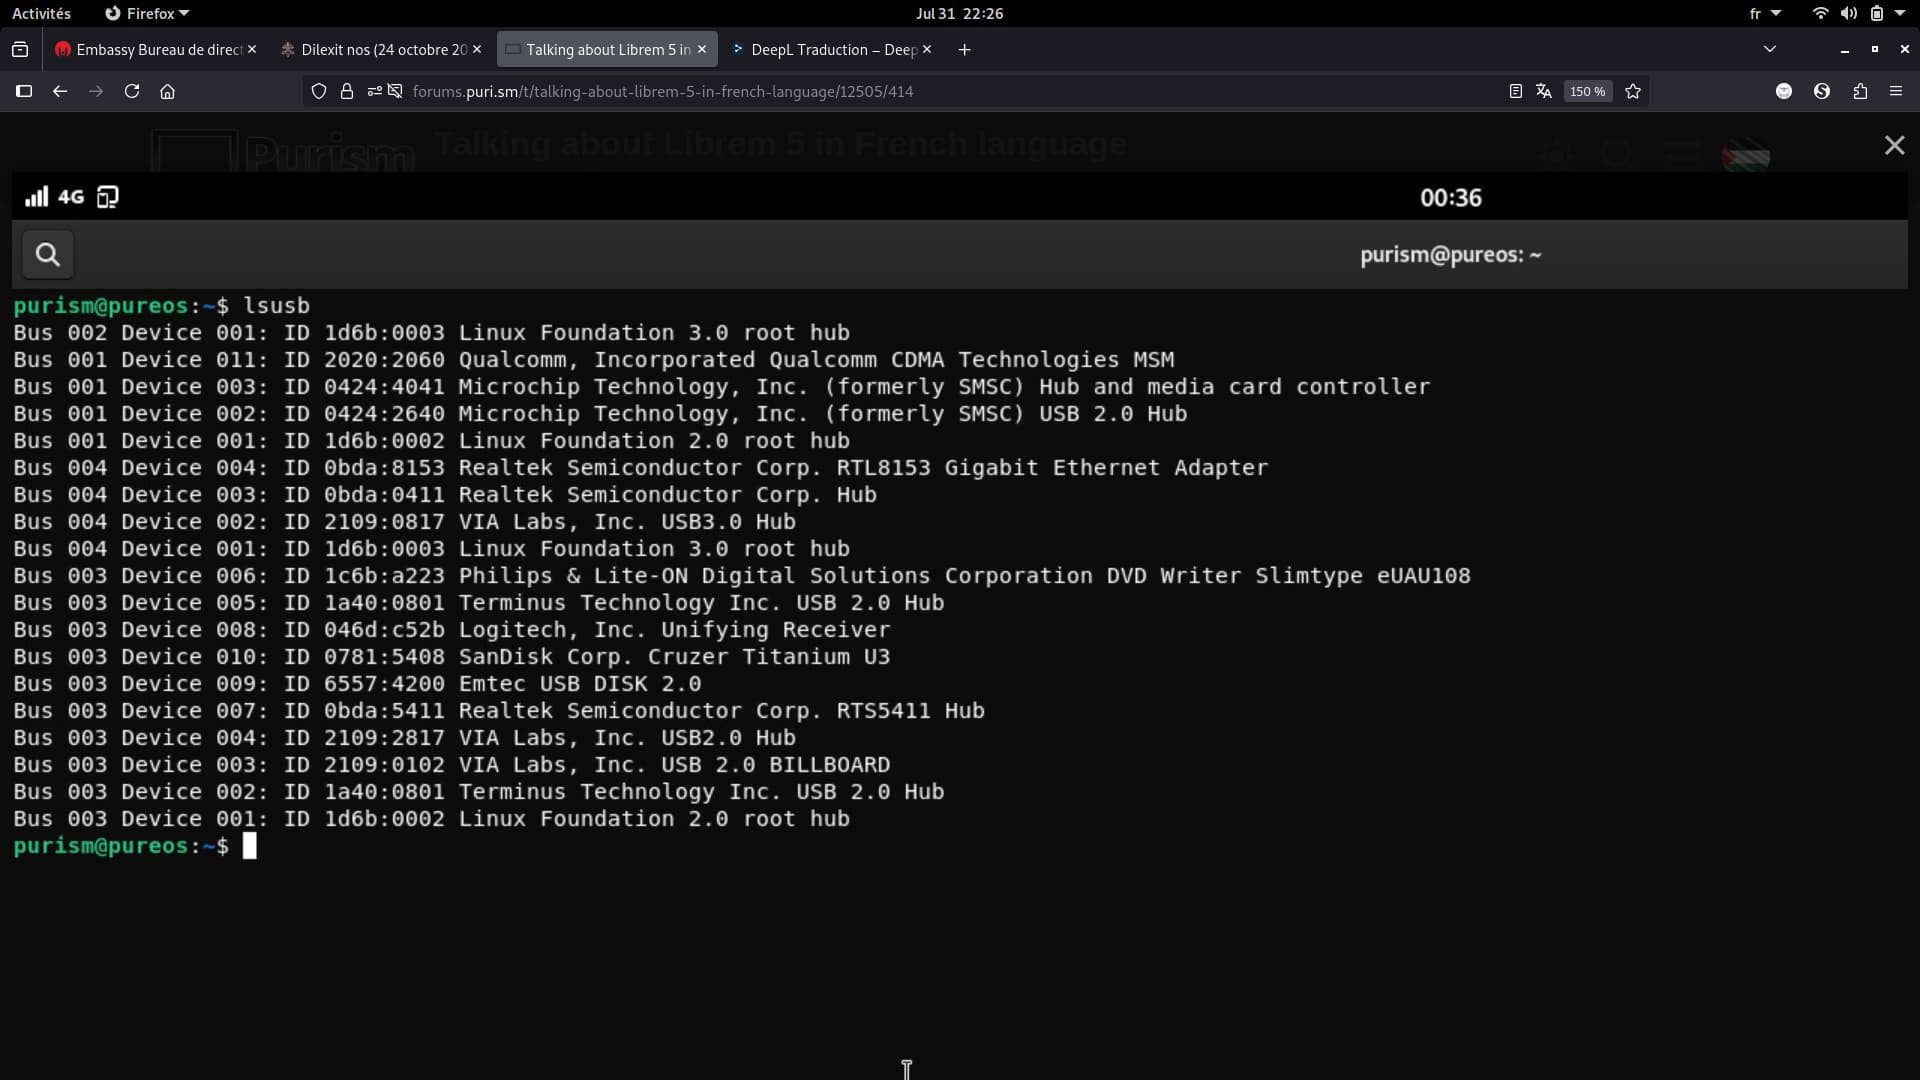Open the clock and calendar panel
Screen dimensions: 1920x1080
point(959,13)
